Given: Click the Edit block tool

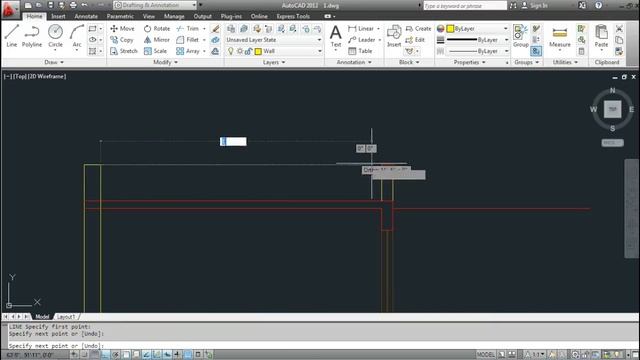Looking at the screenshot, I should 415,40.
